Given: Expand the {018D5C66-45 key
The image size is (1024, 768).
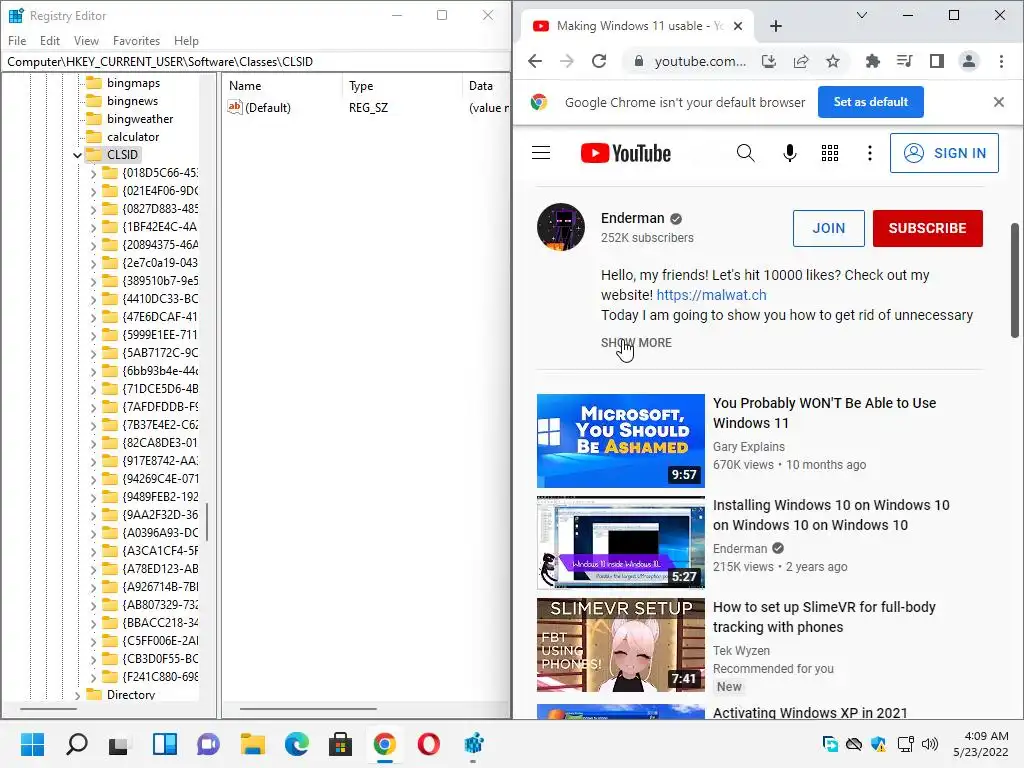Looking at the screenshot, I should click(93, 173).
